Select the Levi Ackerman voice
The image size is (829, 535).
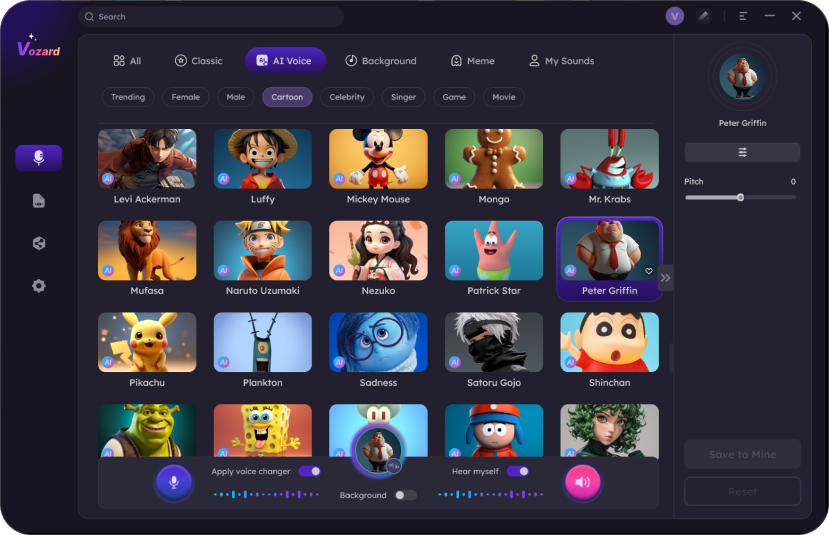click(147, 167)
